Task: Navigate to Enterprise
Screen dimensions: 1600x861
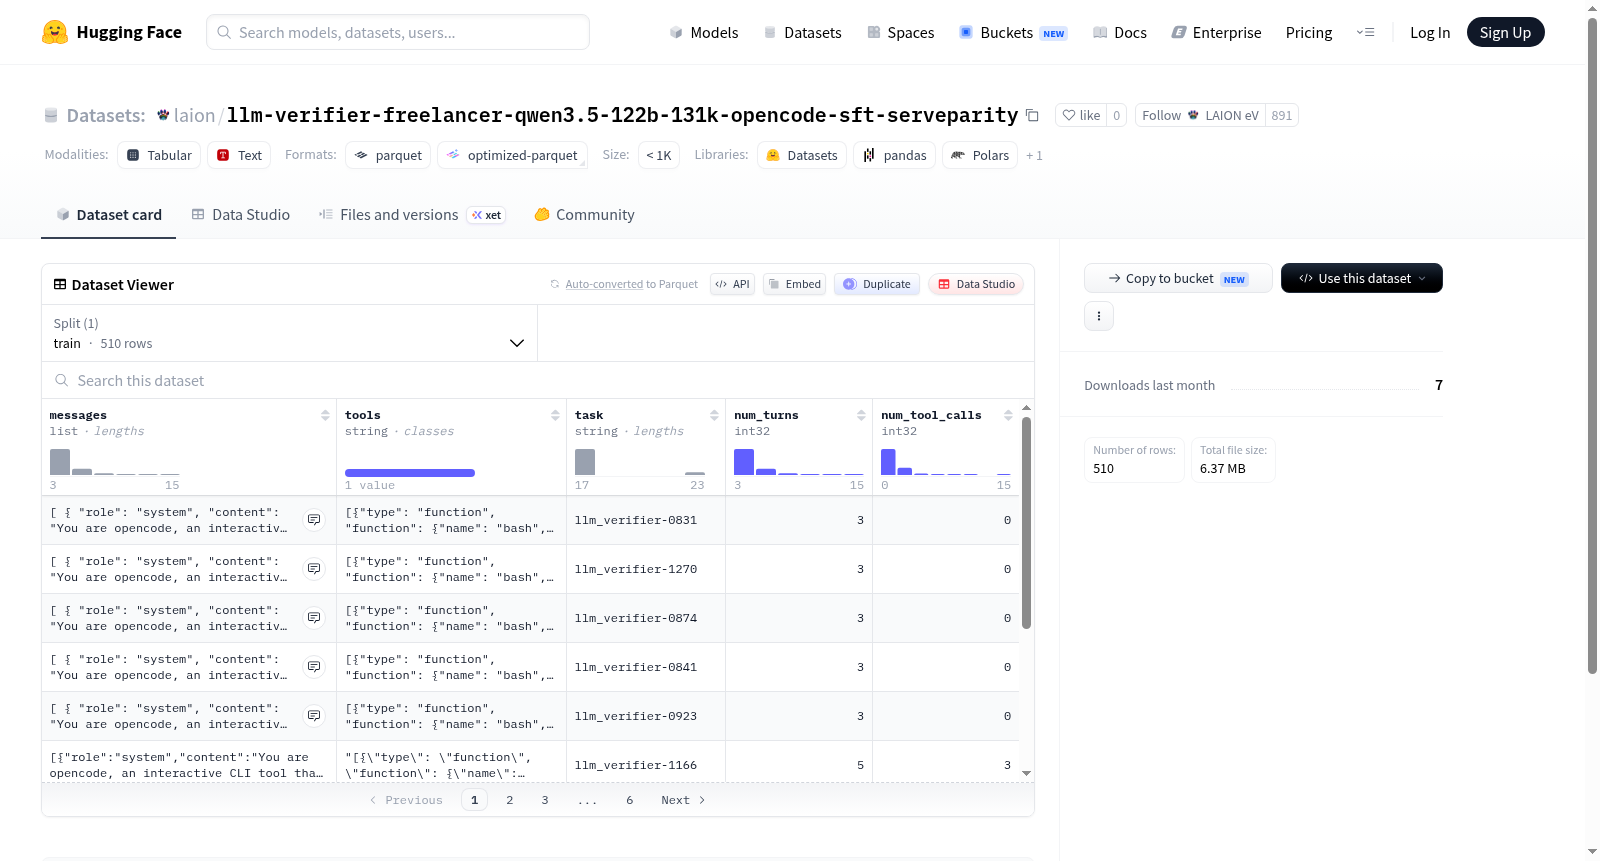Action: [1216, 32]
